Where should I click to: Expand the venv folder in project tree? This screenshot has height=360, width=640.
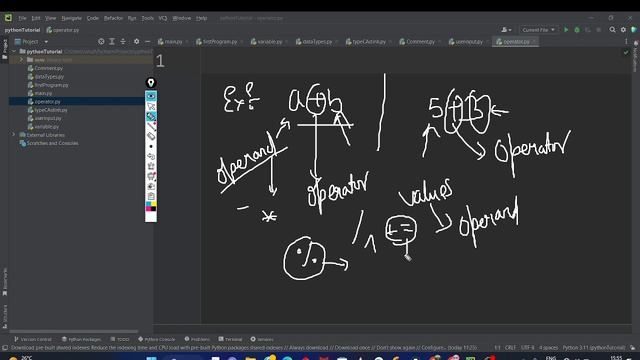(x=21, y=60)
